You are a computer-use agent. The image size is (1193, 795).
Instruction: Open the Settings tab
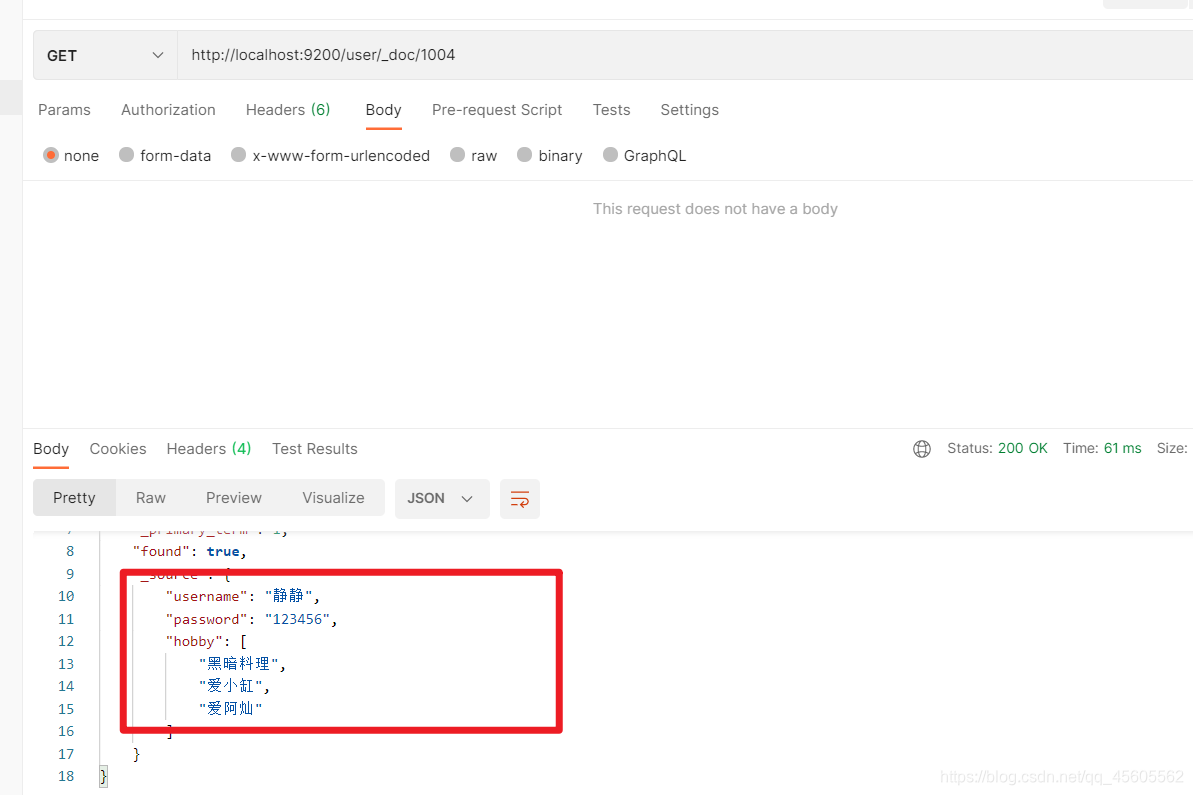(x=689, y=110)
